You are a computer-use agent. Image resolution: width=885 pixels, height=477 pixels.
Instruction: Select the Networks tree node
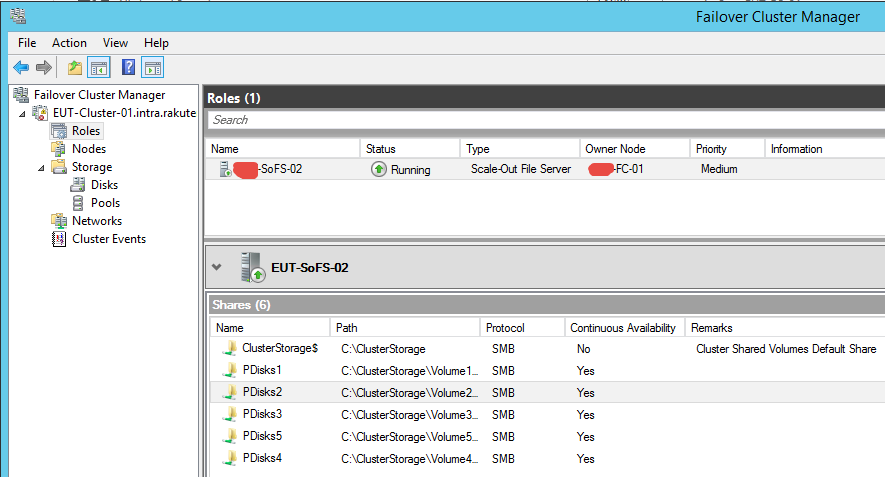[x=96, y=221]
